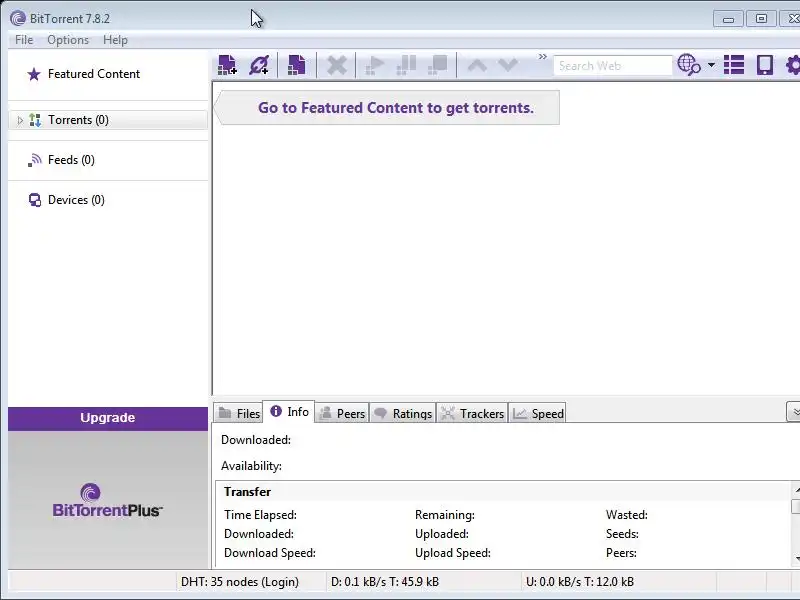Viewport: 800px width, 600px height.
Task: Click DHT: 35 nodes (Login) status
Action: click(240, 582)
